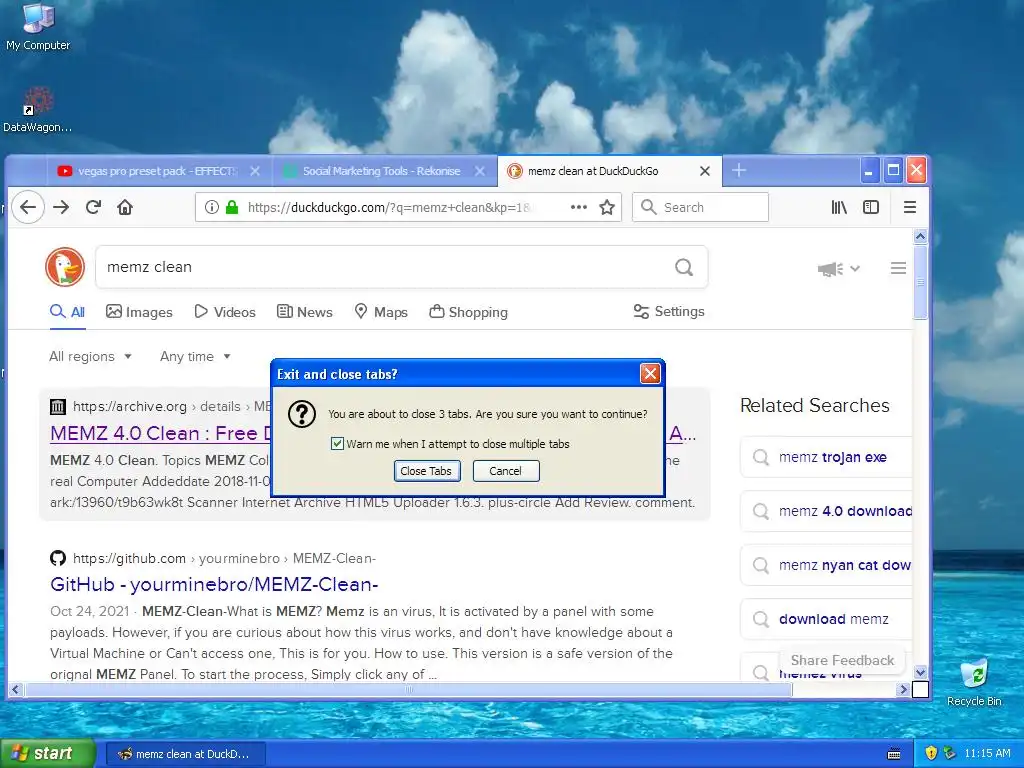Screen dimensions: 1024x768
Task: Select related search memz nyan cat
Action: (826, 565)
